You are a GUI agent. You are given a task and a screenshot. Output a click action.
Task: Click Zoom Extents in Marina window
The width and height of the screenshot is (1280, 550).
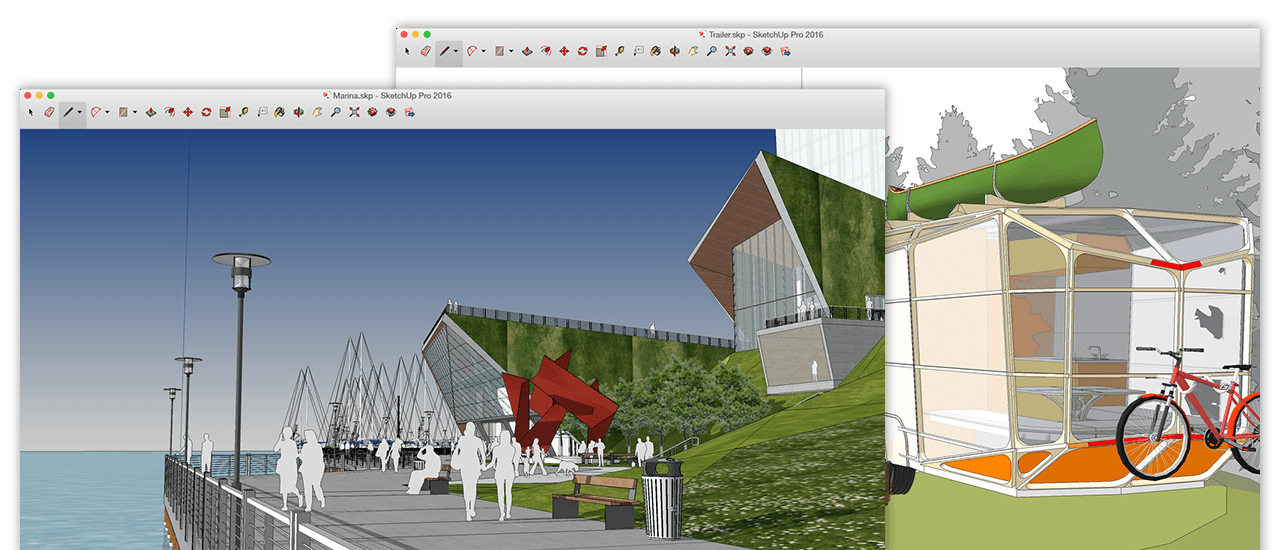pos(354,112)
